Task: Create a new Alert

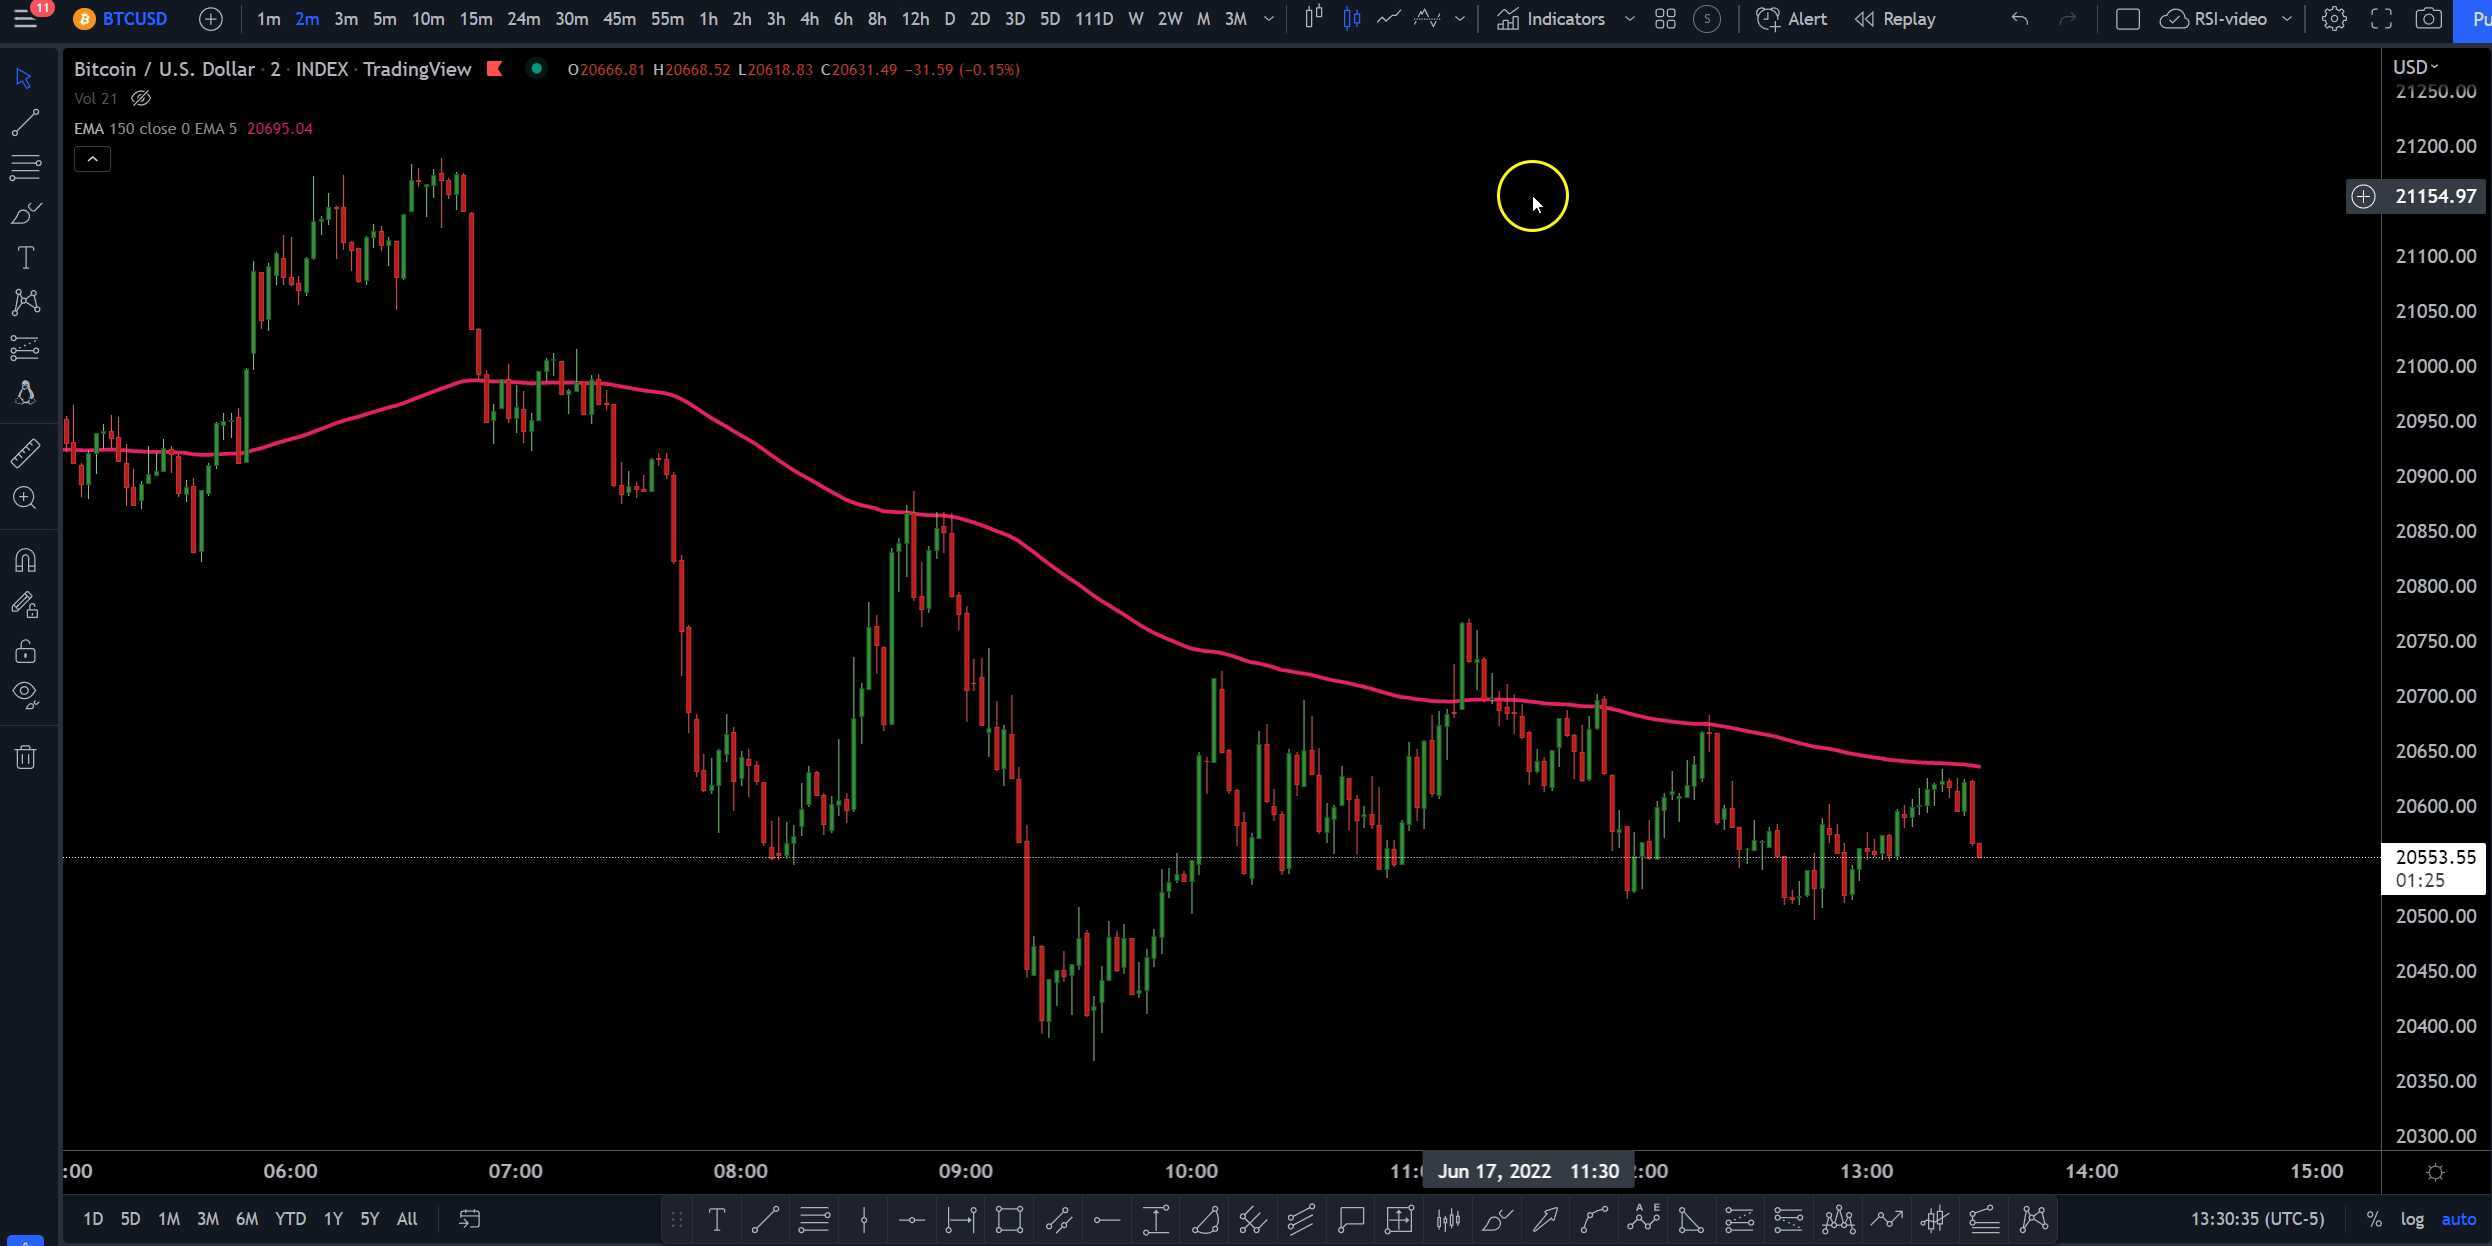Action: 1791,19
